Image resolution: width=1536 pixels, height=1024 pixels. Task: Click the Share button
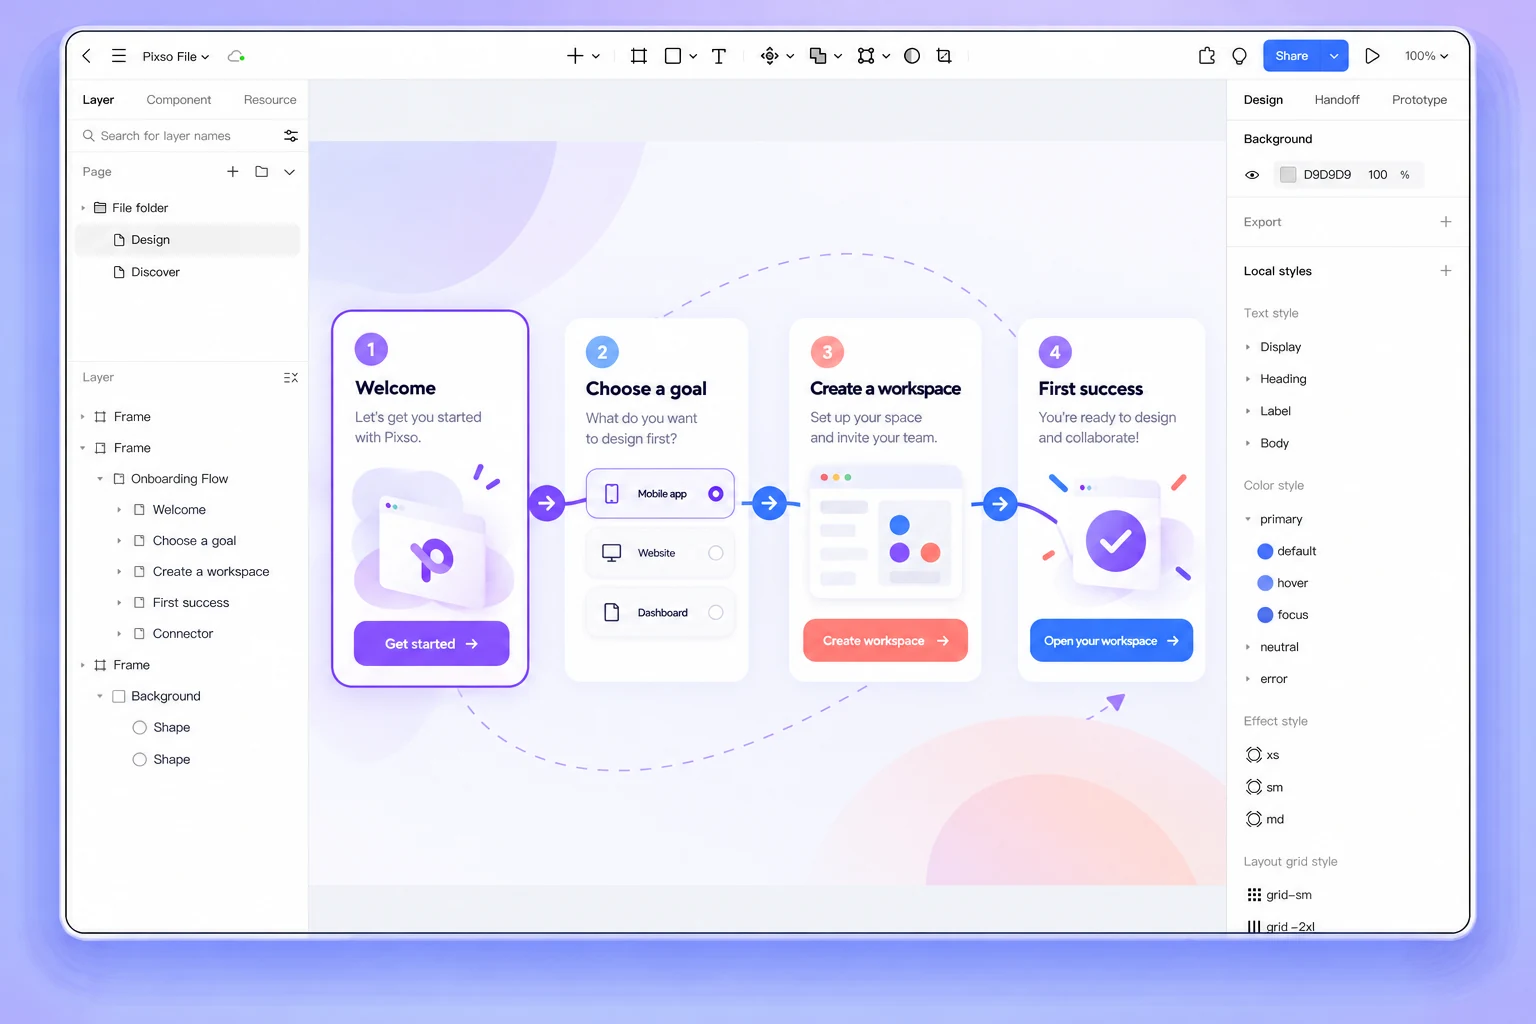click(1292, 56)
